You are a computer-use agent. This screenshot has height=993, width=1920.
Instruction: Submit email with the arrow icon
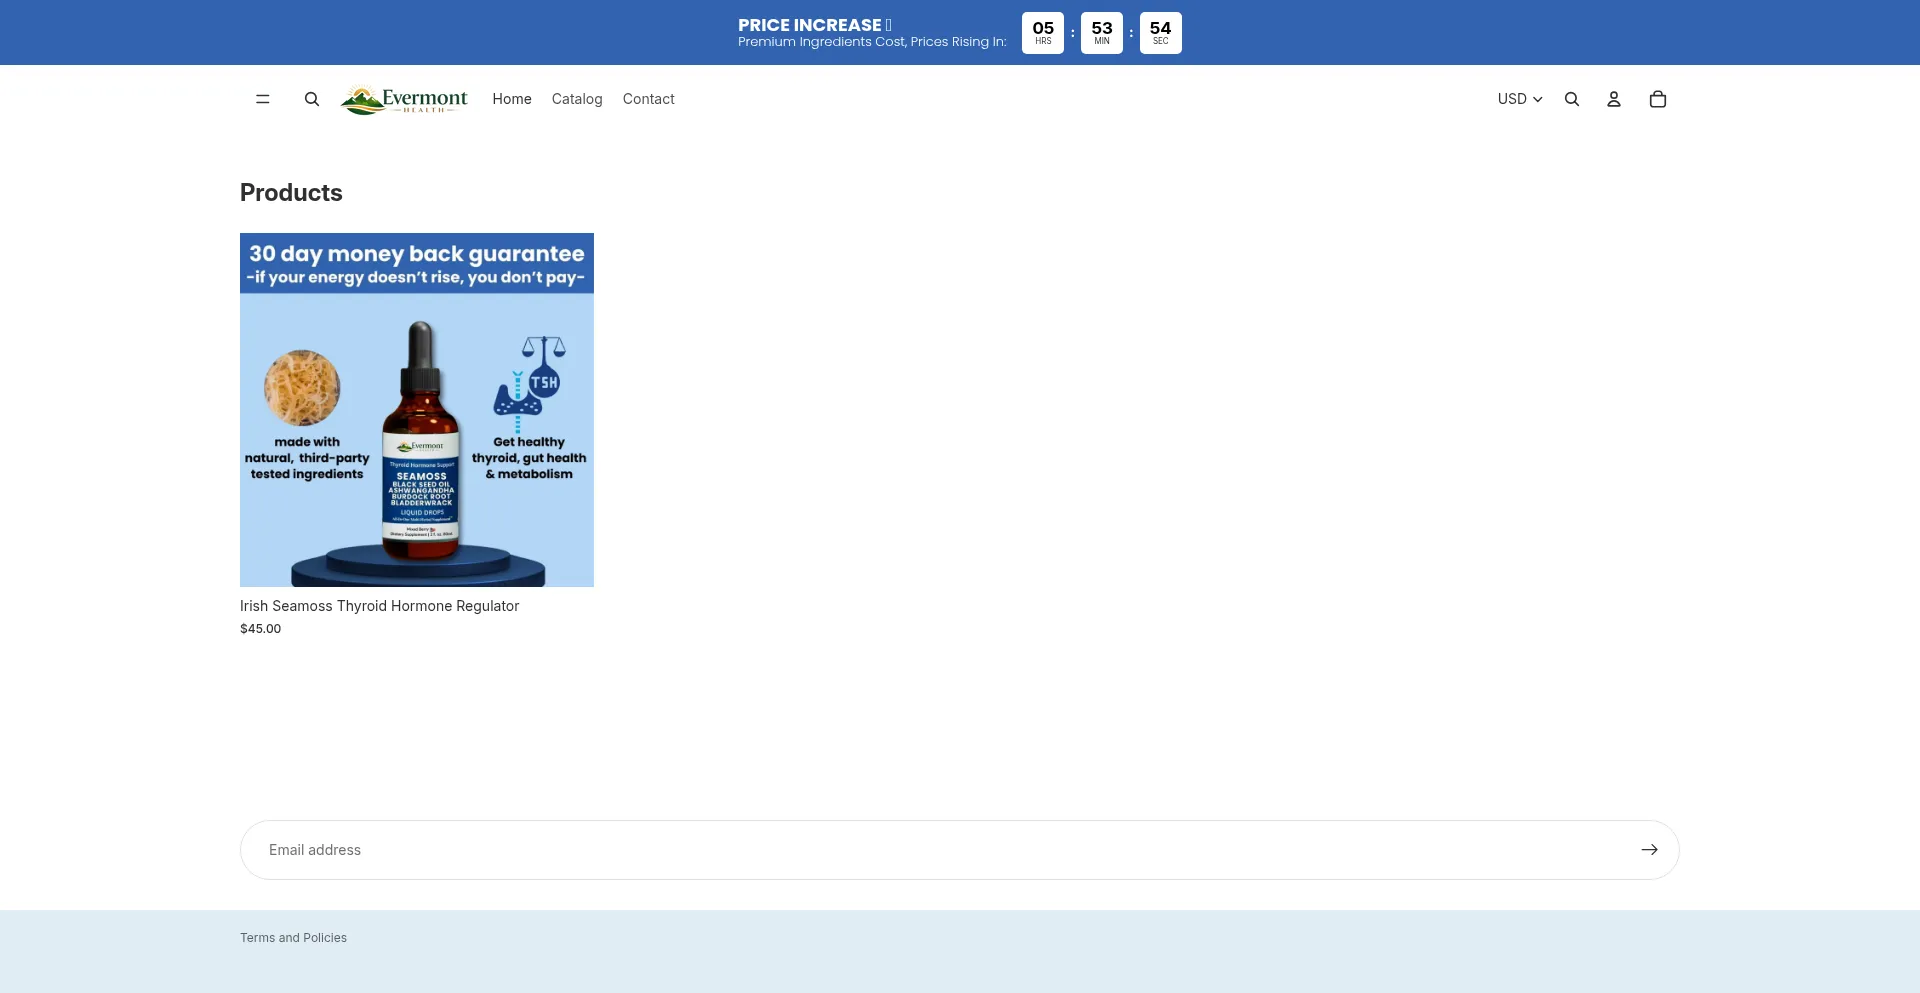1649,850
